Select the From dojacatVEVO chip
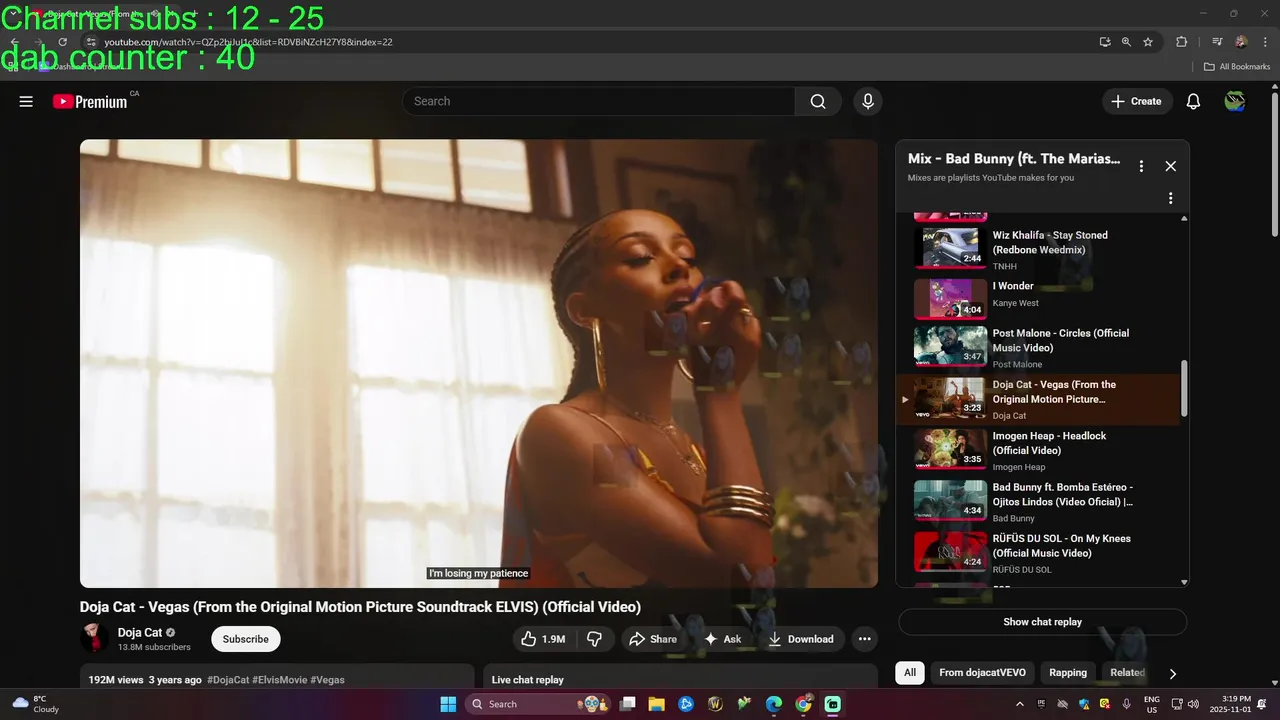This screenshot has height=720, width=1280. point(982,673)
